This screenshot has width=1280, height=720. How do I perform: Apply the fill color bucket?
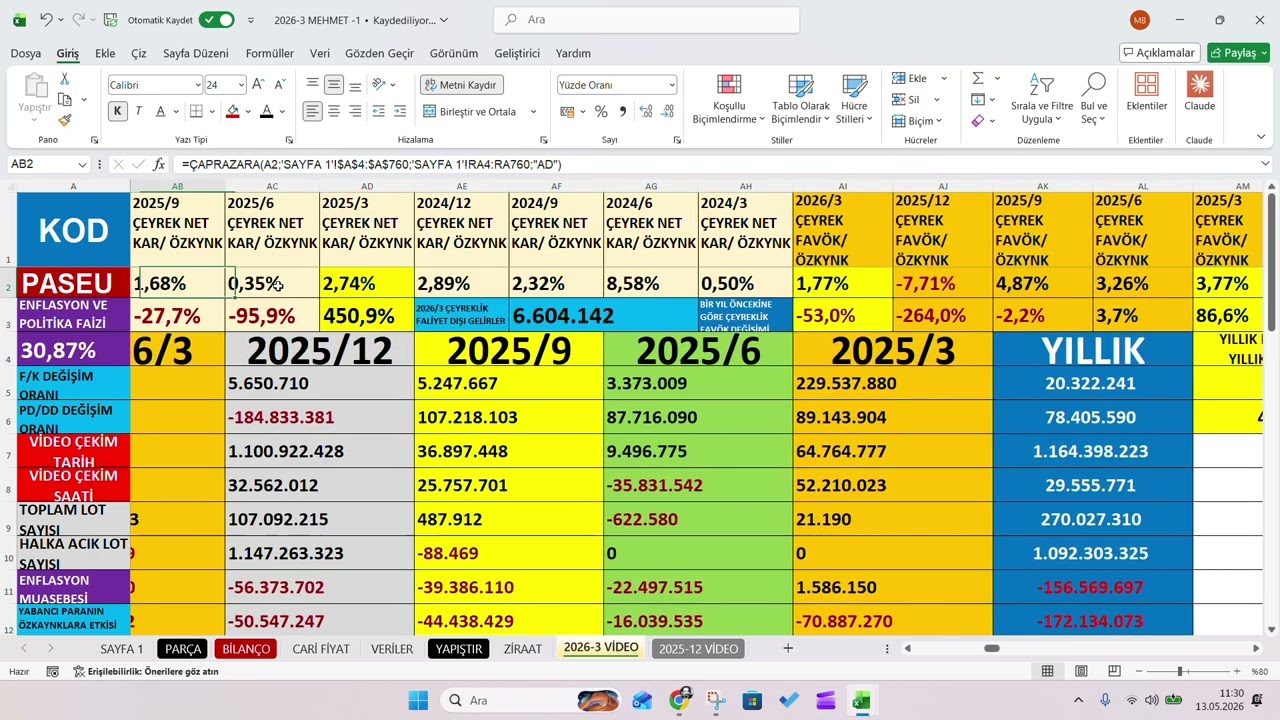233,111
